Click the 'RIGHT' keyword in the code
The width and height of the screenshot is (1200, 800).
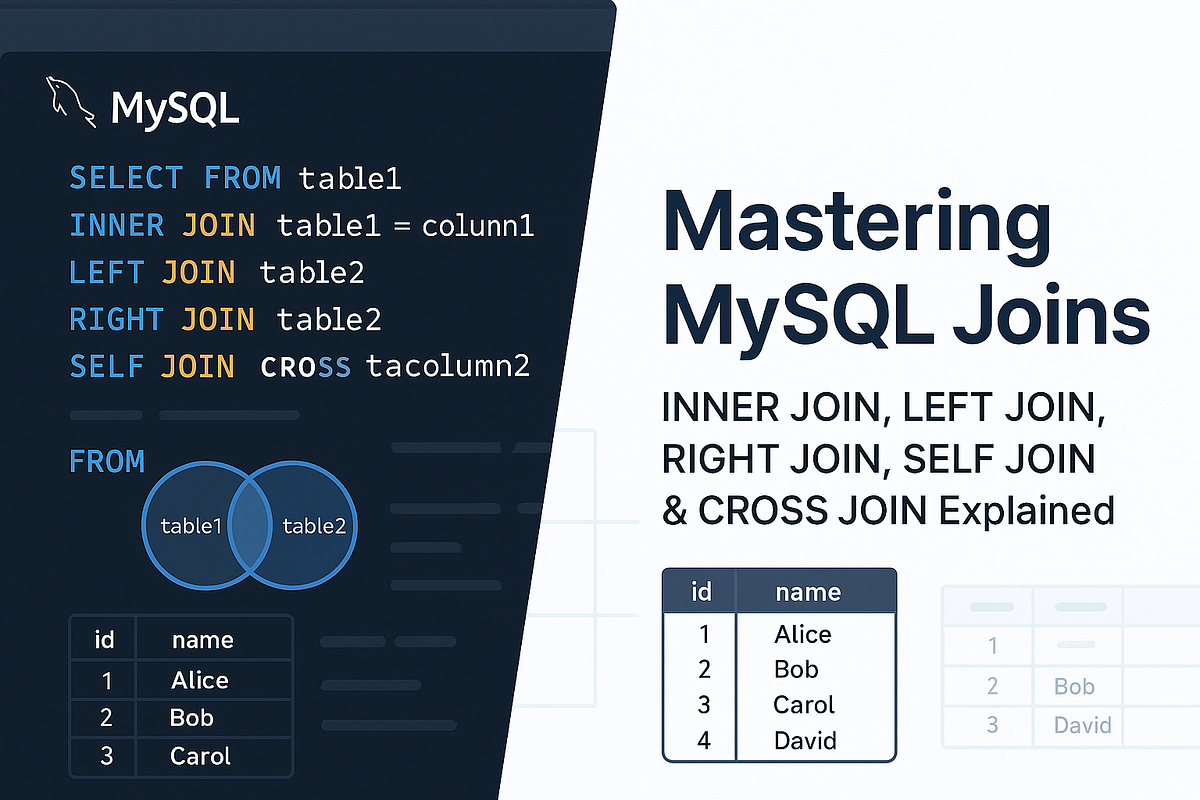click(116, 319)
